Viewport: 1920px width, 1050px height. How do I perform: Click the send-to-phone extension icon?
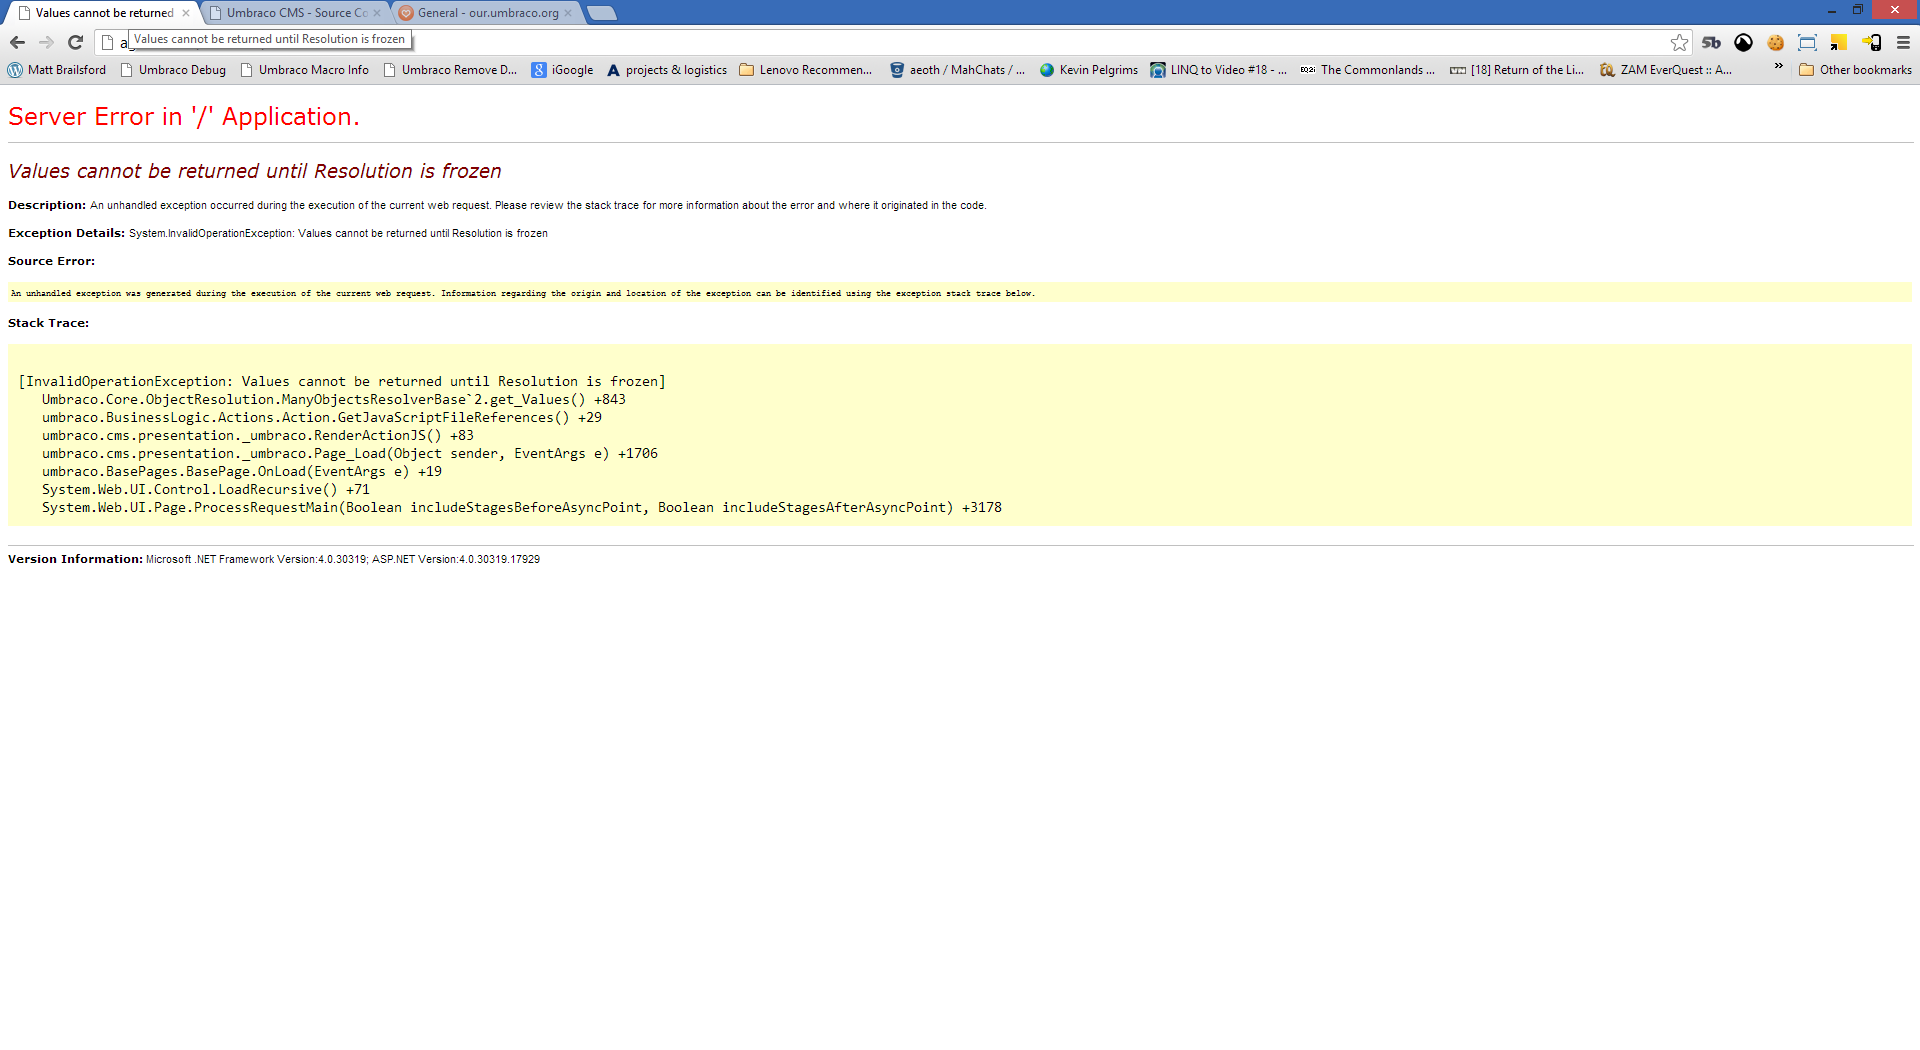coord(1871,42)
